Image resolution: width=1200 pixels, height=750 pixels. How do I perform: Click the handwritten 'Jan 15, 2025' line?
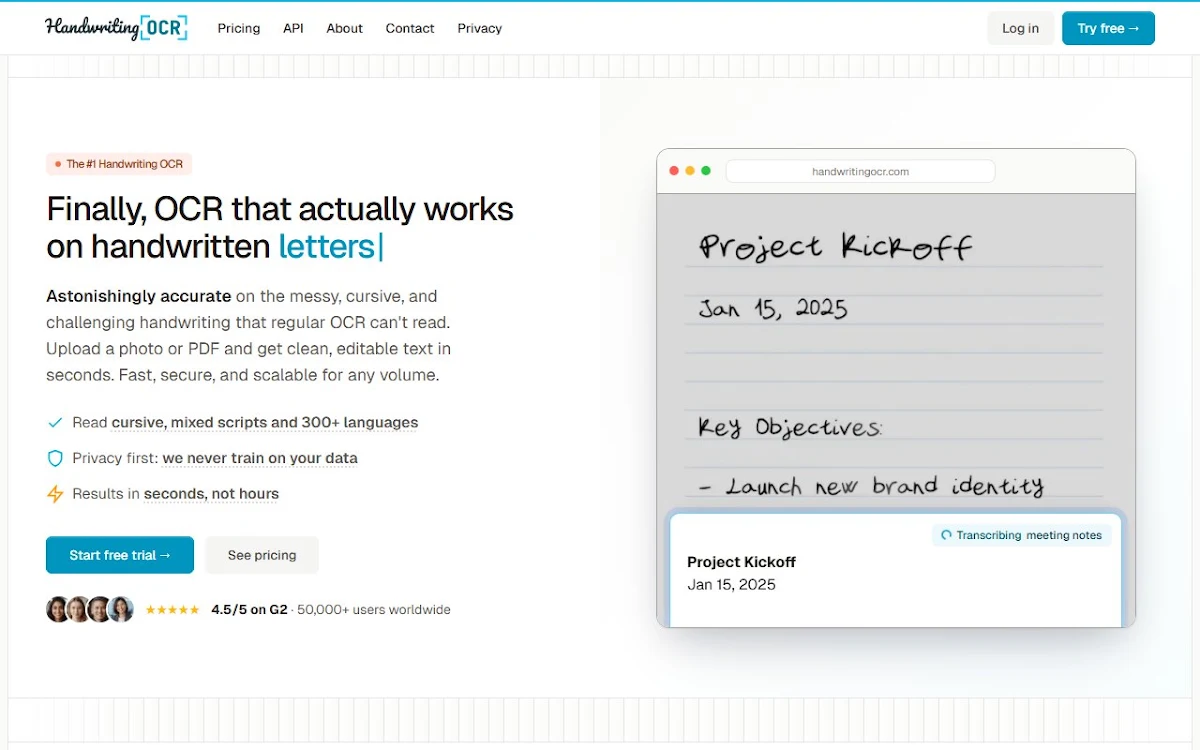click(773, 307)
